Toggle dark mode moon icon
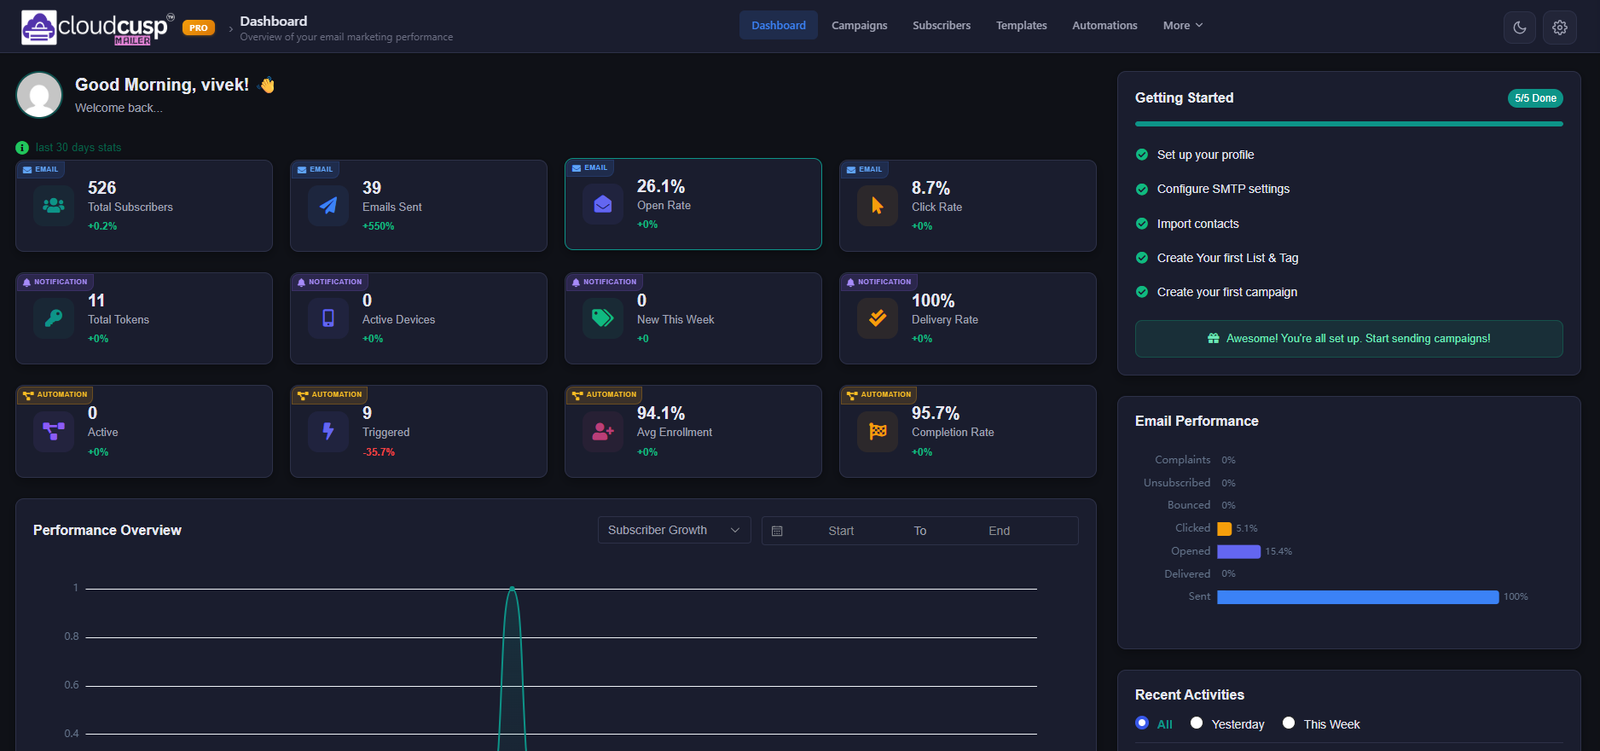 [1519, 27]
